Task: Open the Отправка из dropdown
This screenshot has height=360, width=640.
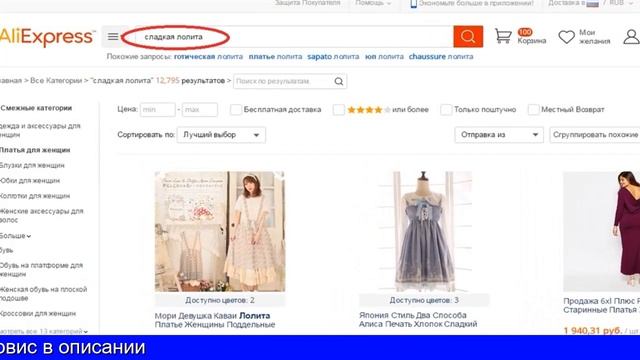Action: click(499, 135)
